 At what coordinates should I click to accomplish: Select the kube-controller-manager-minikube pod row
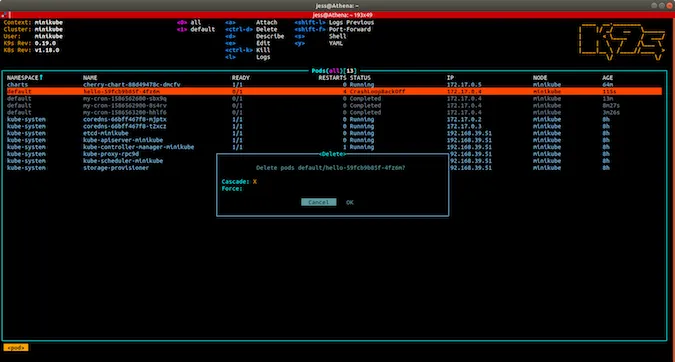click(334, 147)
